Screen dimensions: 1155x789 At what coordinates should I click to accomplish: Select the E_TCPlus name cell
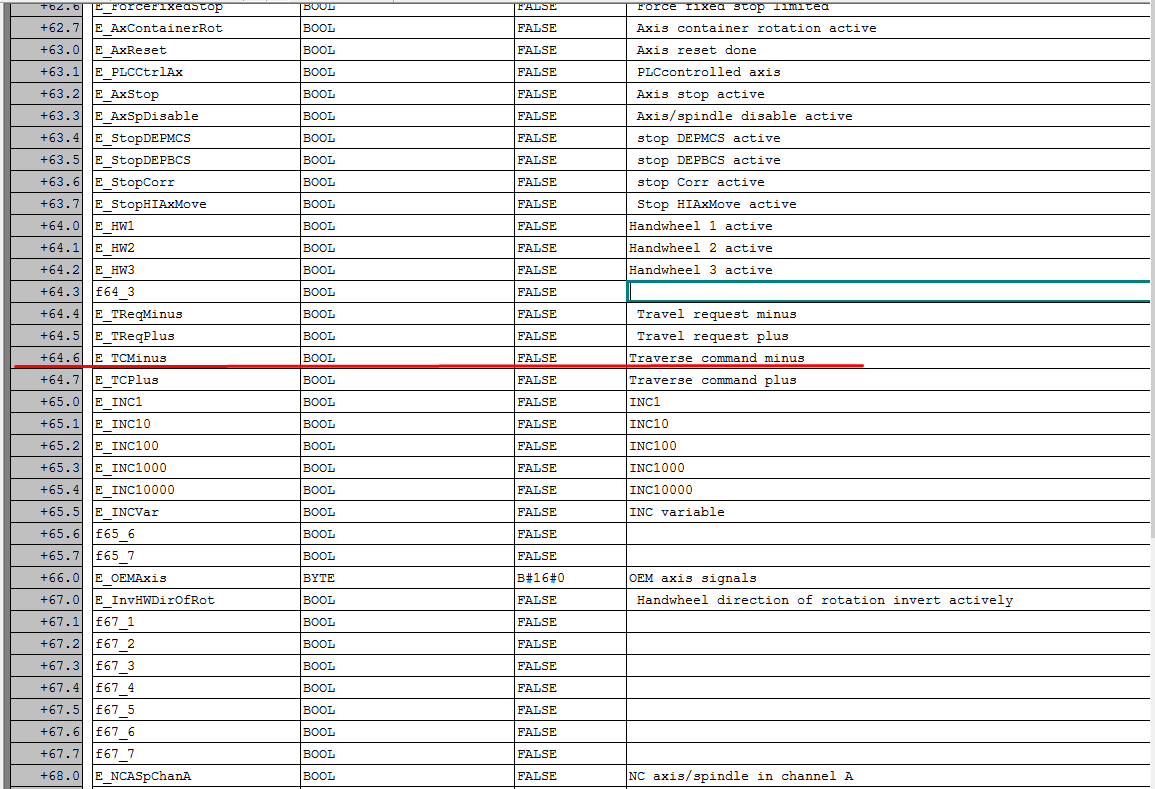pyautogui.click(x=197, y=380)
